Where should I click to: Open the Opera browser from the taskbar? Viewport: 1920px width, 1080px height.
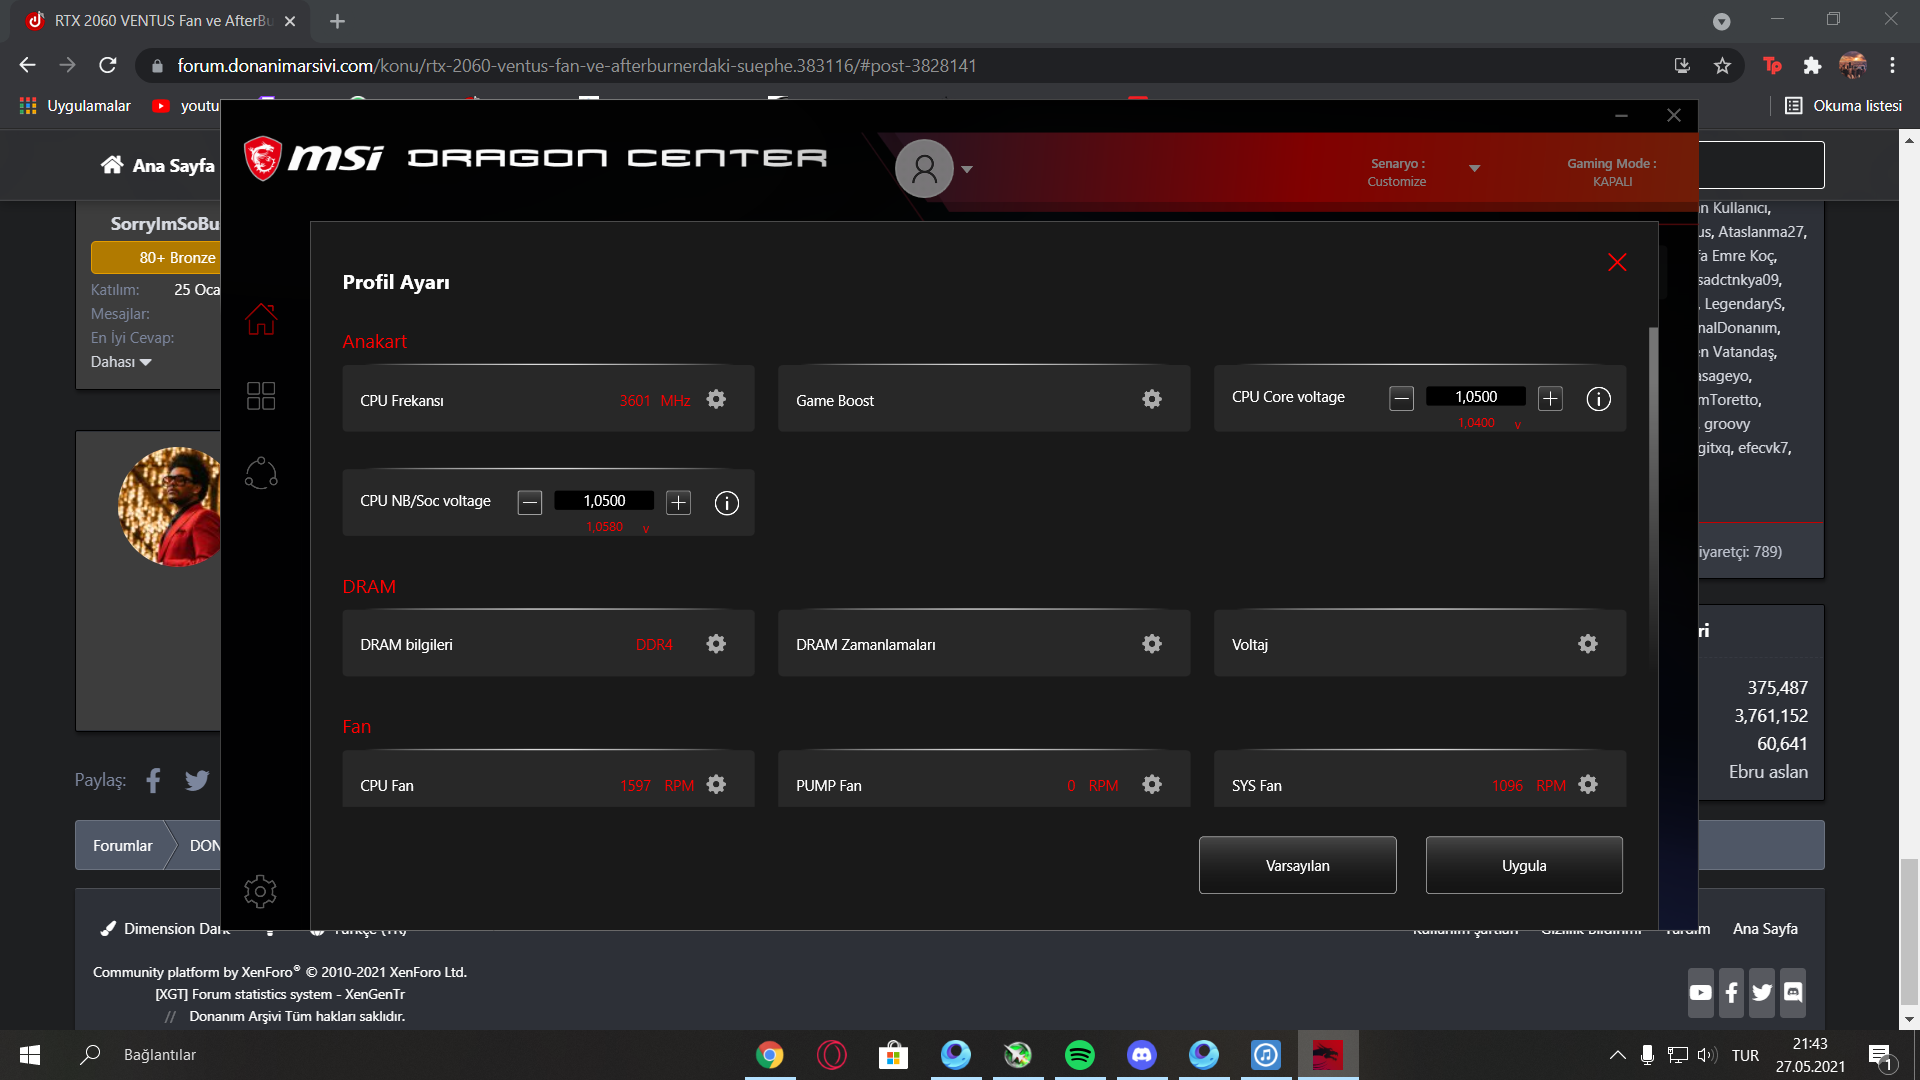click(x=831, y=1055)
